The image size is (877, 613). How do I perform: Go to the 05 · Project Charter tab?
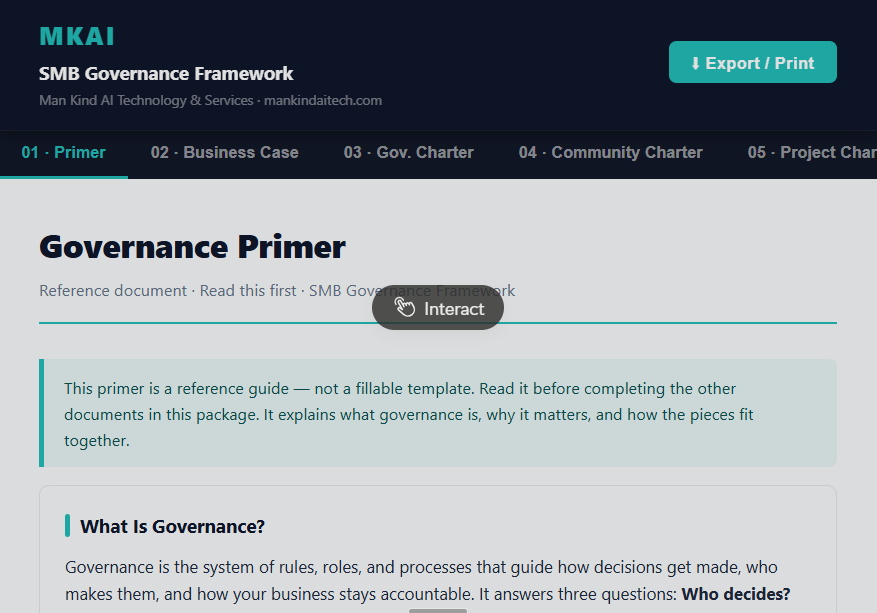(812, 153)
